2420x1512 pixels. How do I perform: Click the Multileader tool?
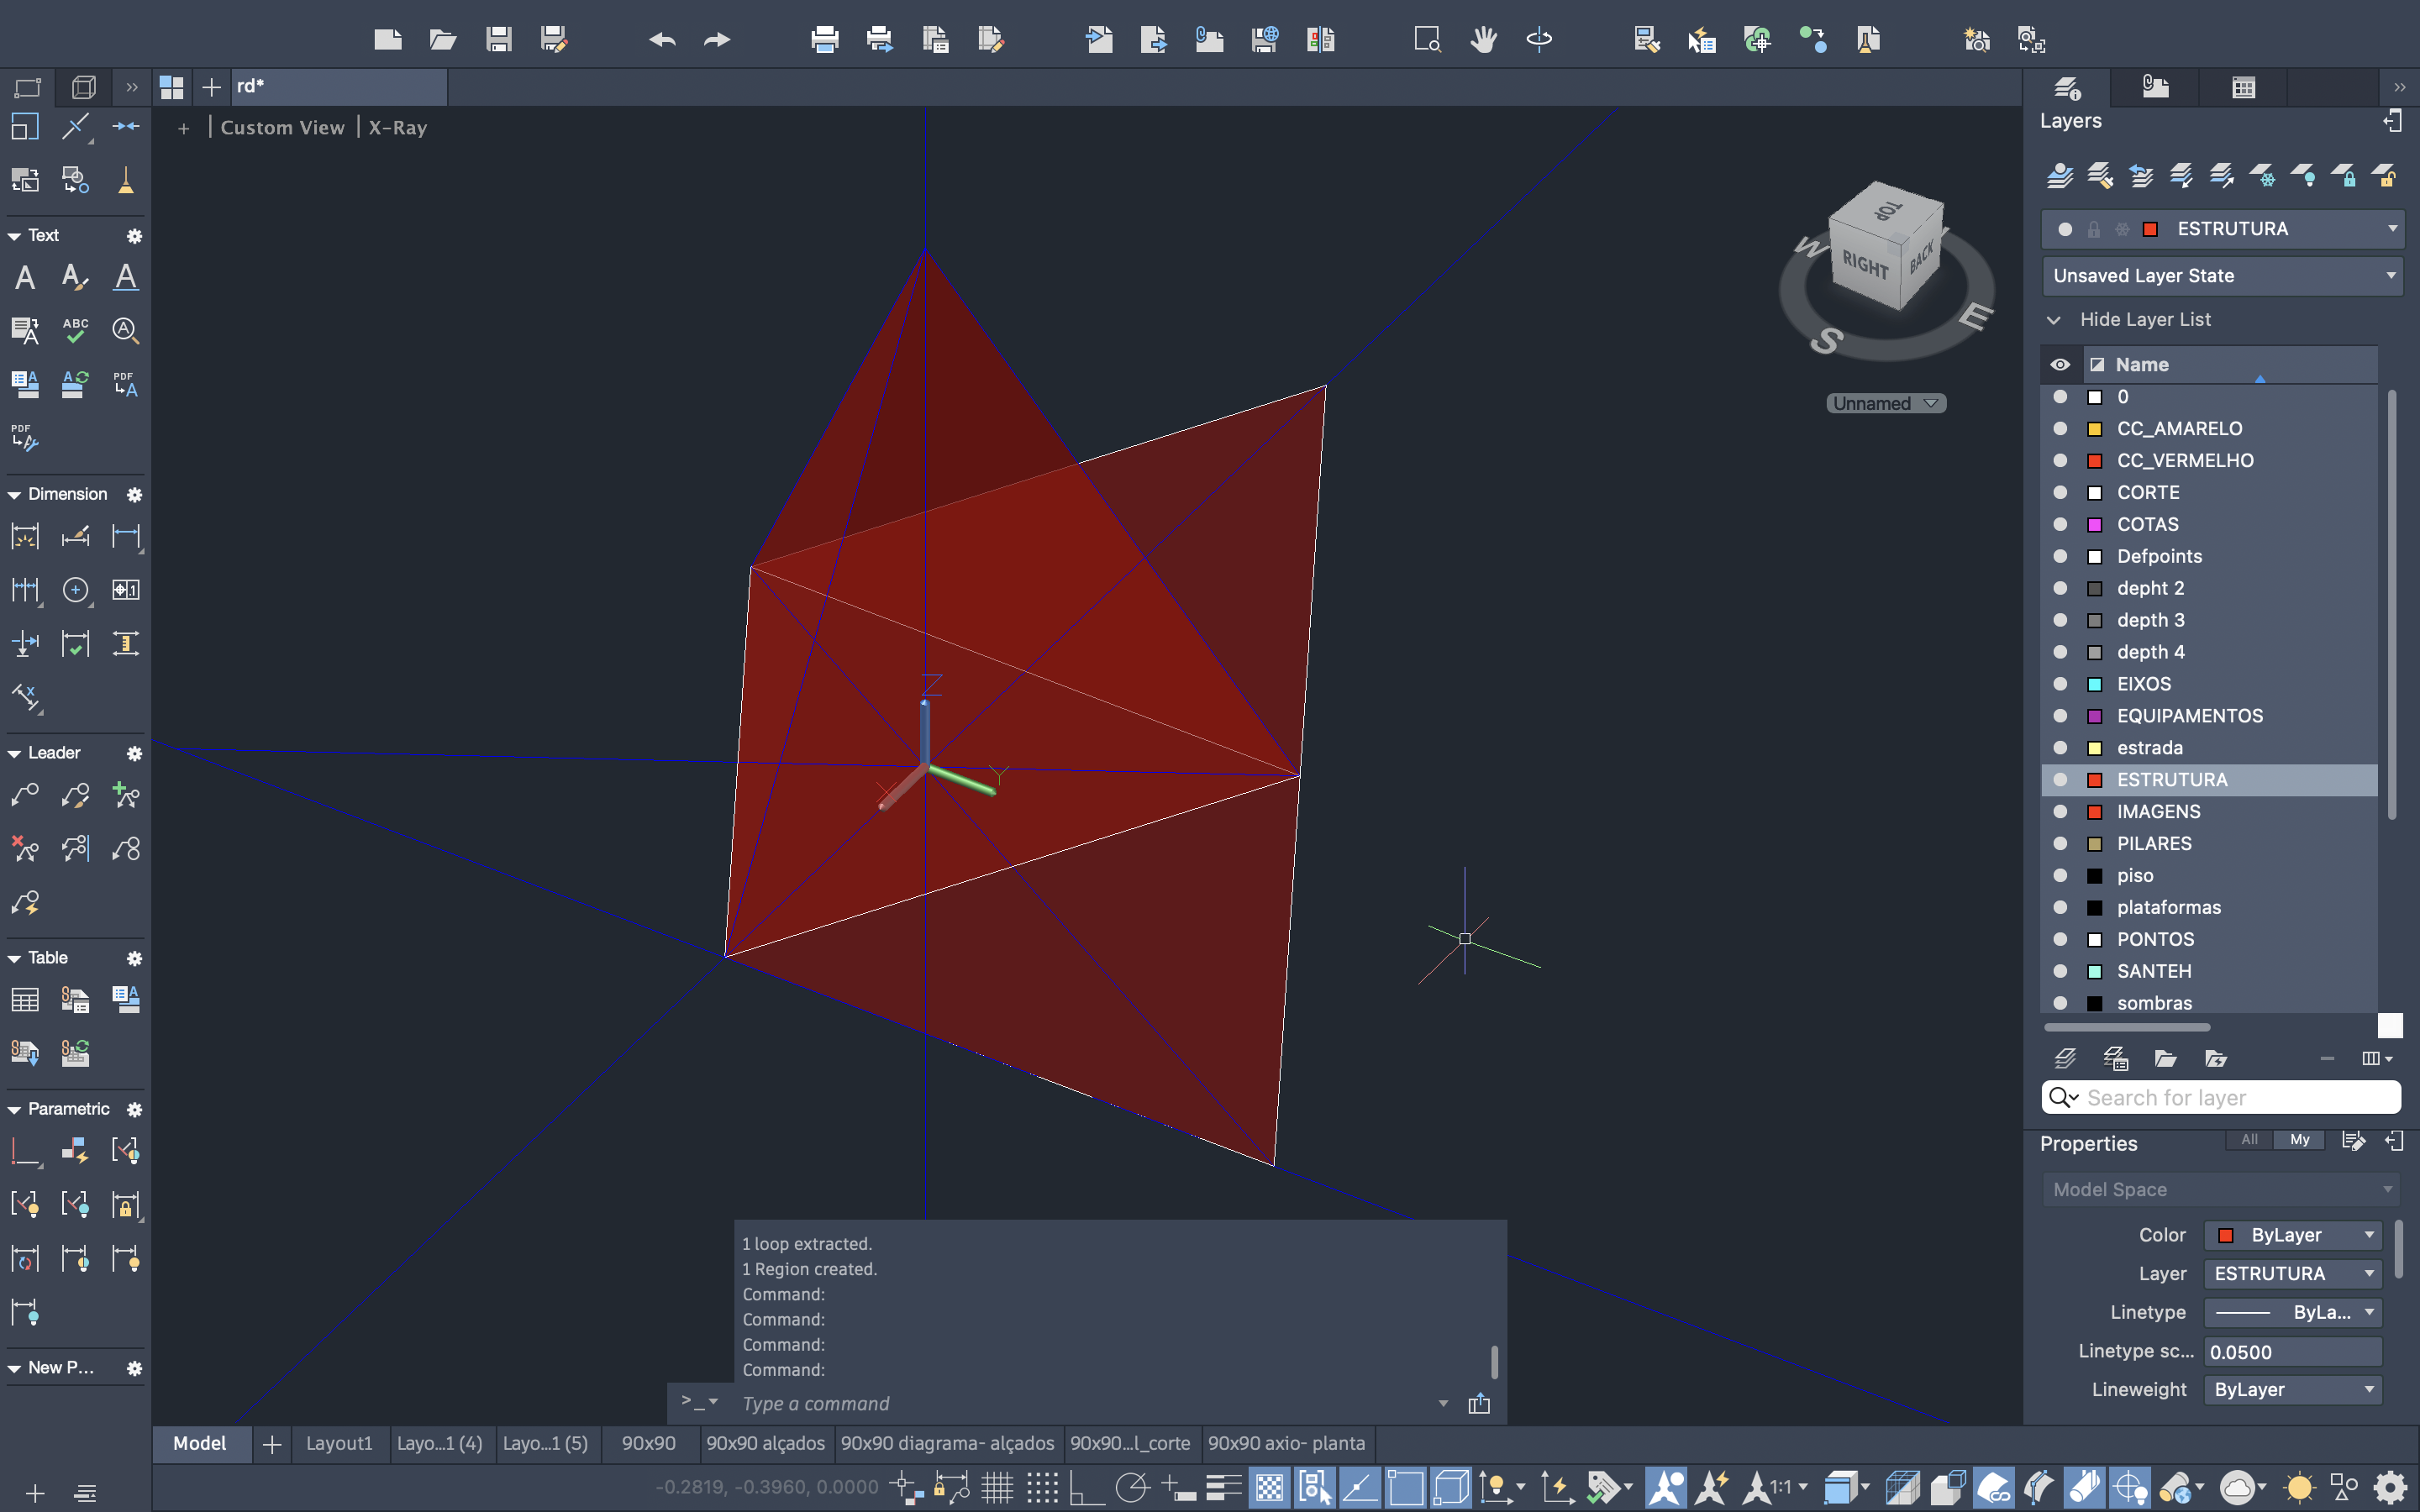coord(25,796)
